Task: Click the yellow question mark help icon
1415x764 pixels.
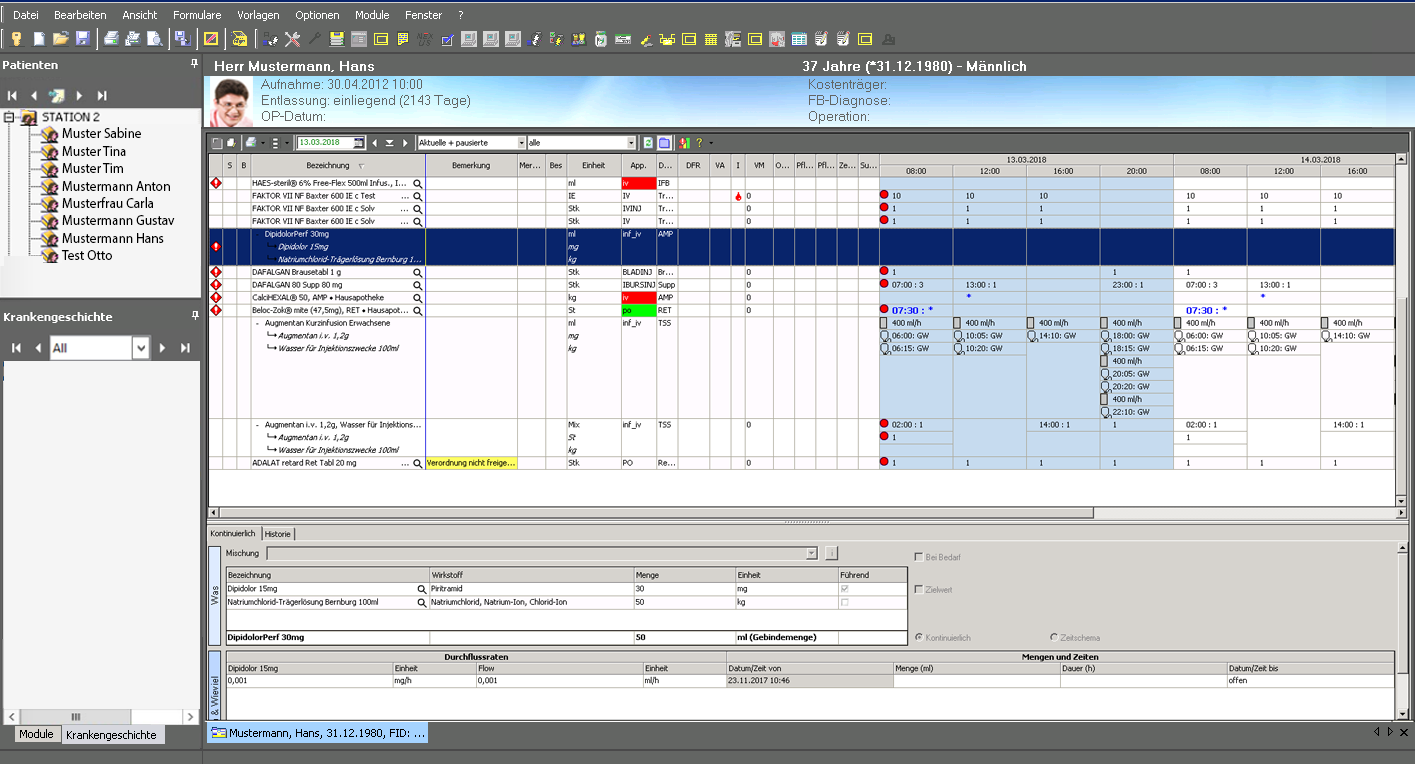Action: click(697, 143)
